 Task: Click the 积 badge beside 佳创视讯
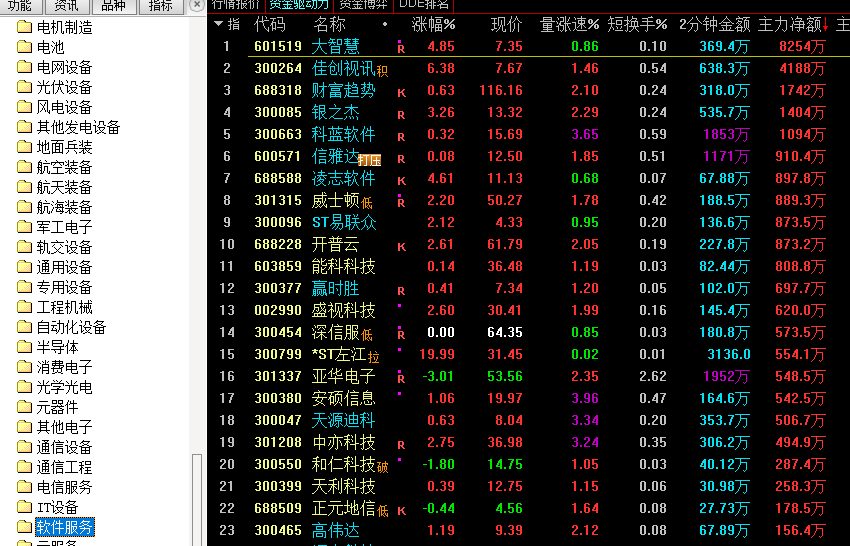coord(382,71)
